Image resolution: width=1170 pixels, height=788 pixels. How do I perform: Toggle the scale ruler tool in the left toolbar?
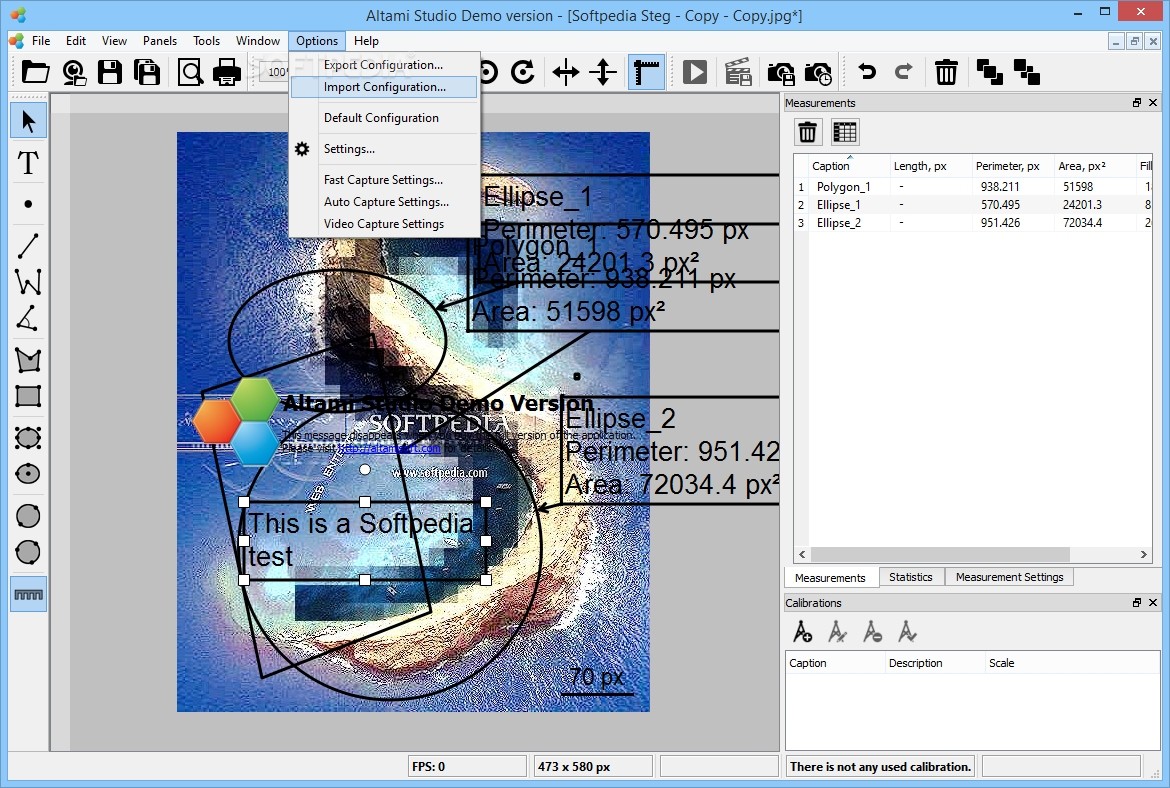tap(28, 594)
